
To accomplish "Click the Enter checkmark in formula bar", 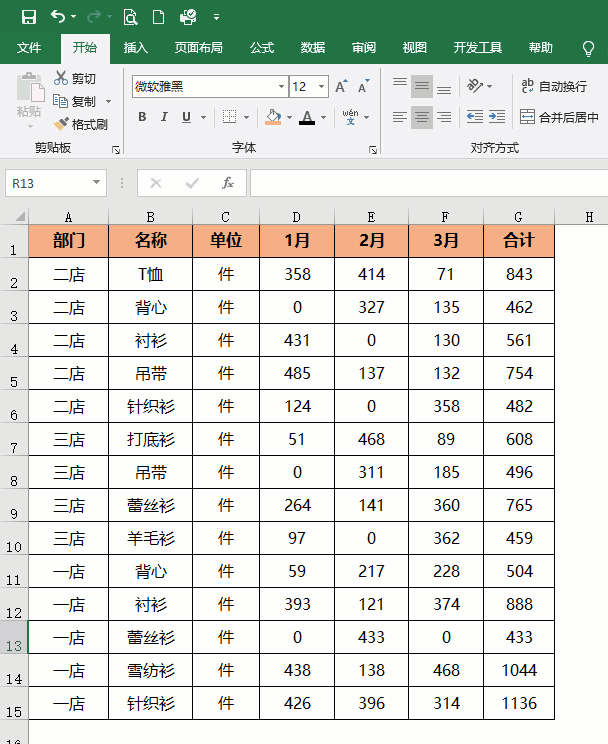I will (192, 183).
